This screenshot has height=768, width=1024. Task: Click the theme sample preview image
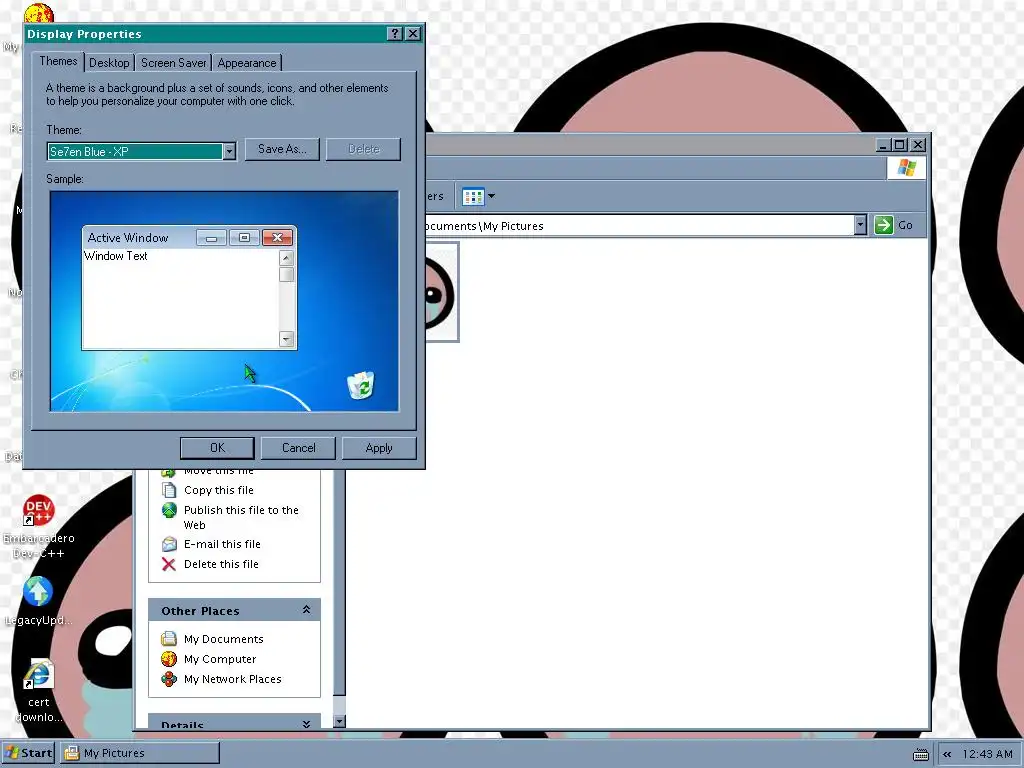pyautogui.click(x=224, y=301)
